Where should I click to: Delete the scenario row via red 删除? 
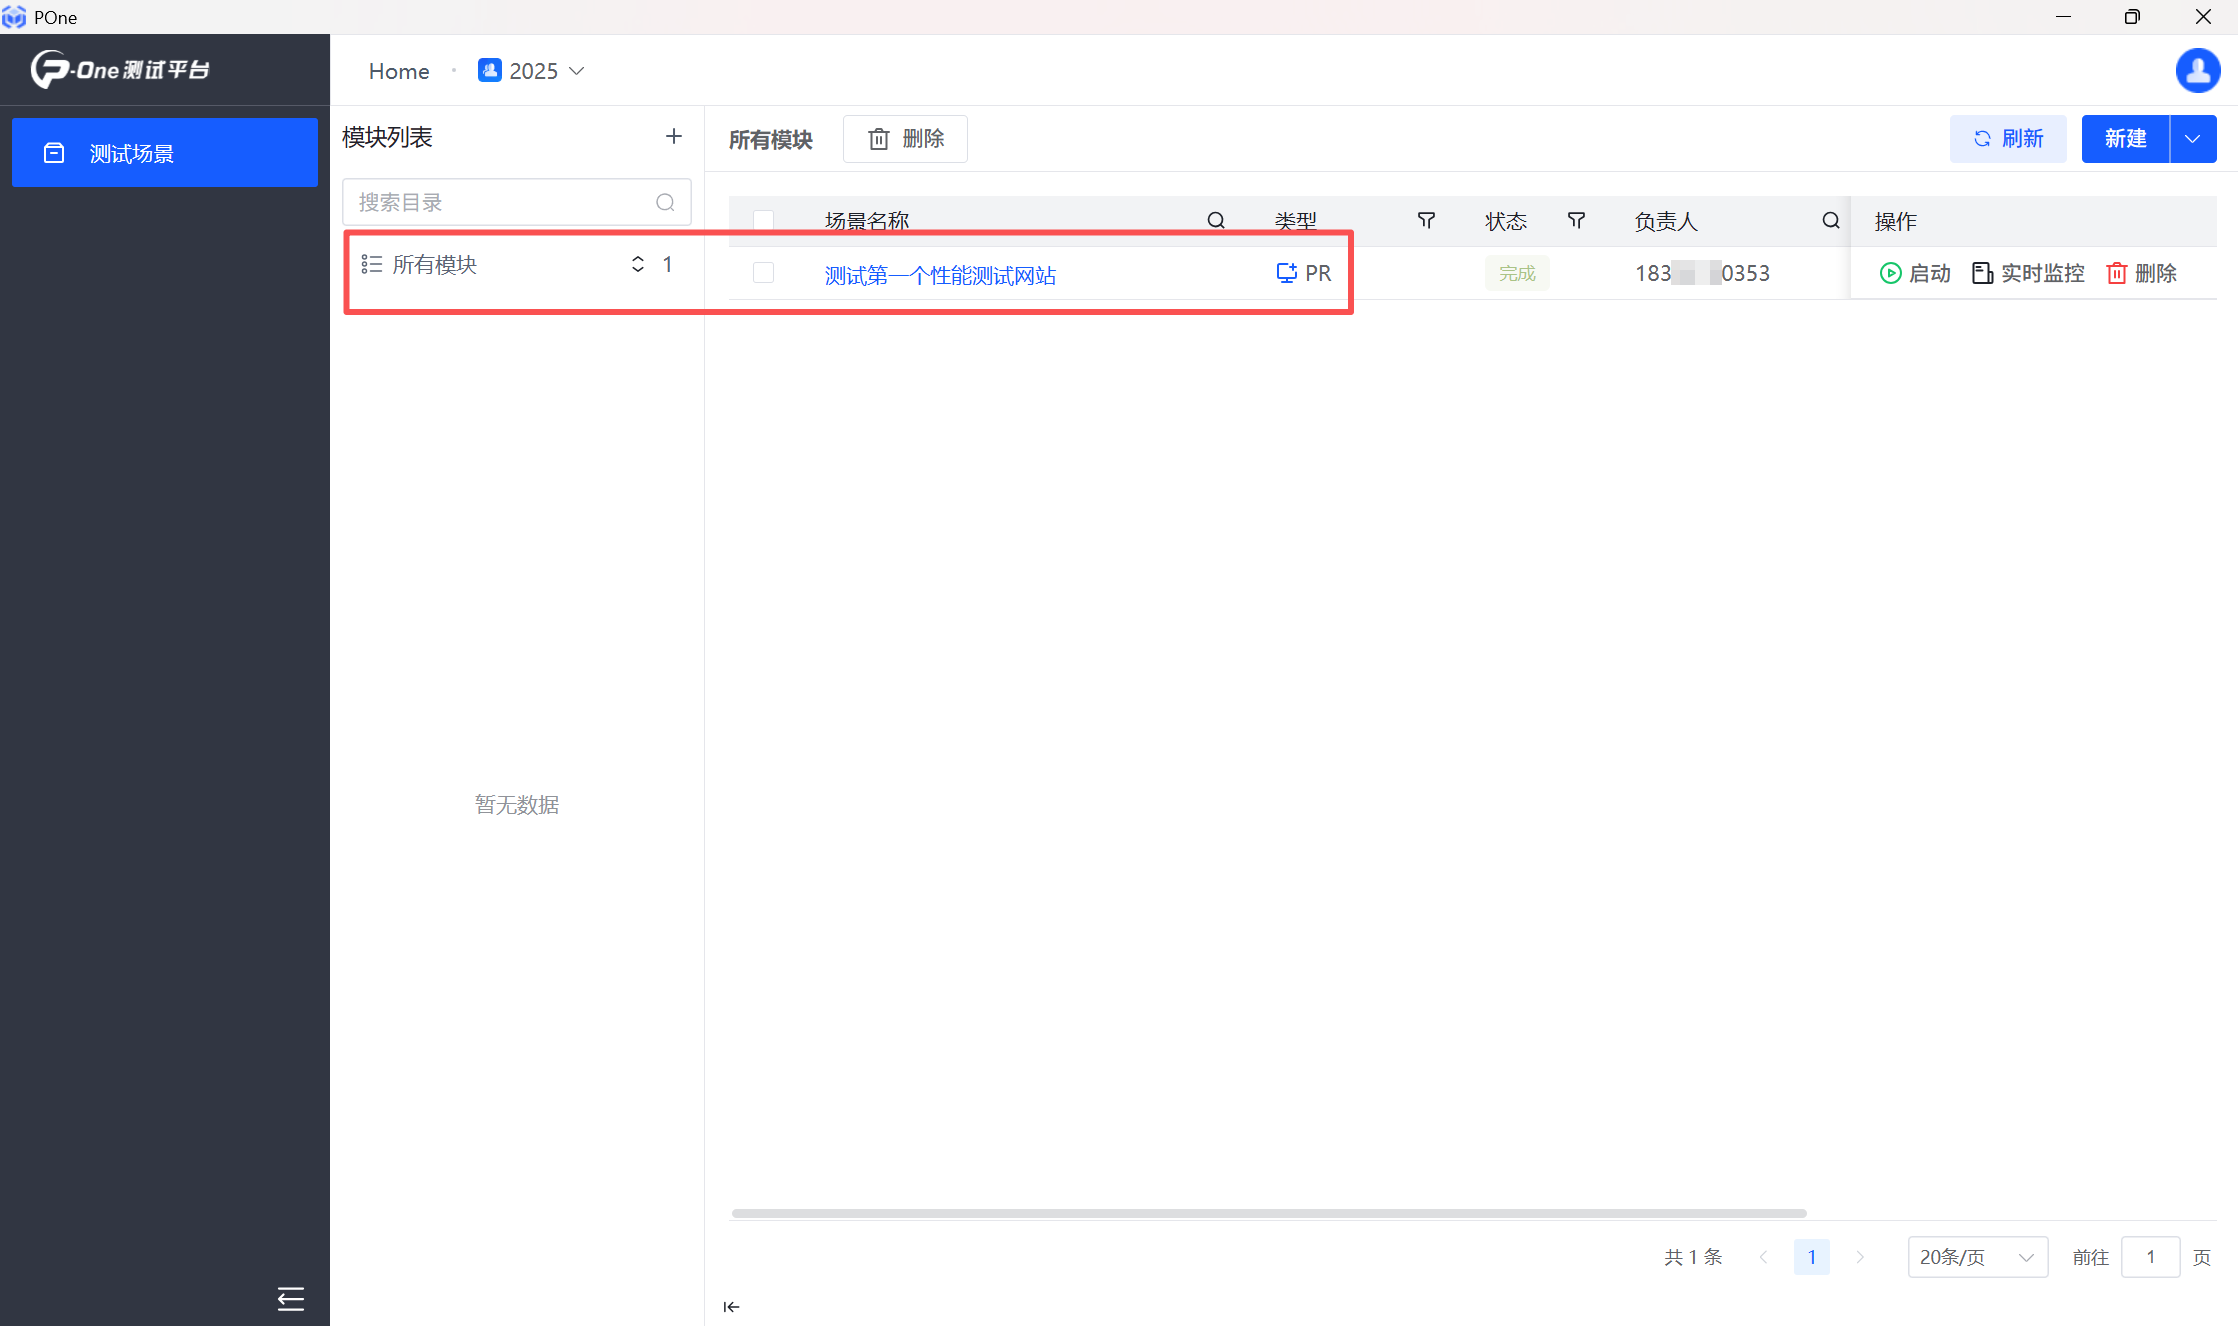click(2141, 273)
